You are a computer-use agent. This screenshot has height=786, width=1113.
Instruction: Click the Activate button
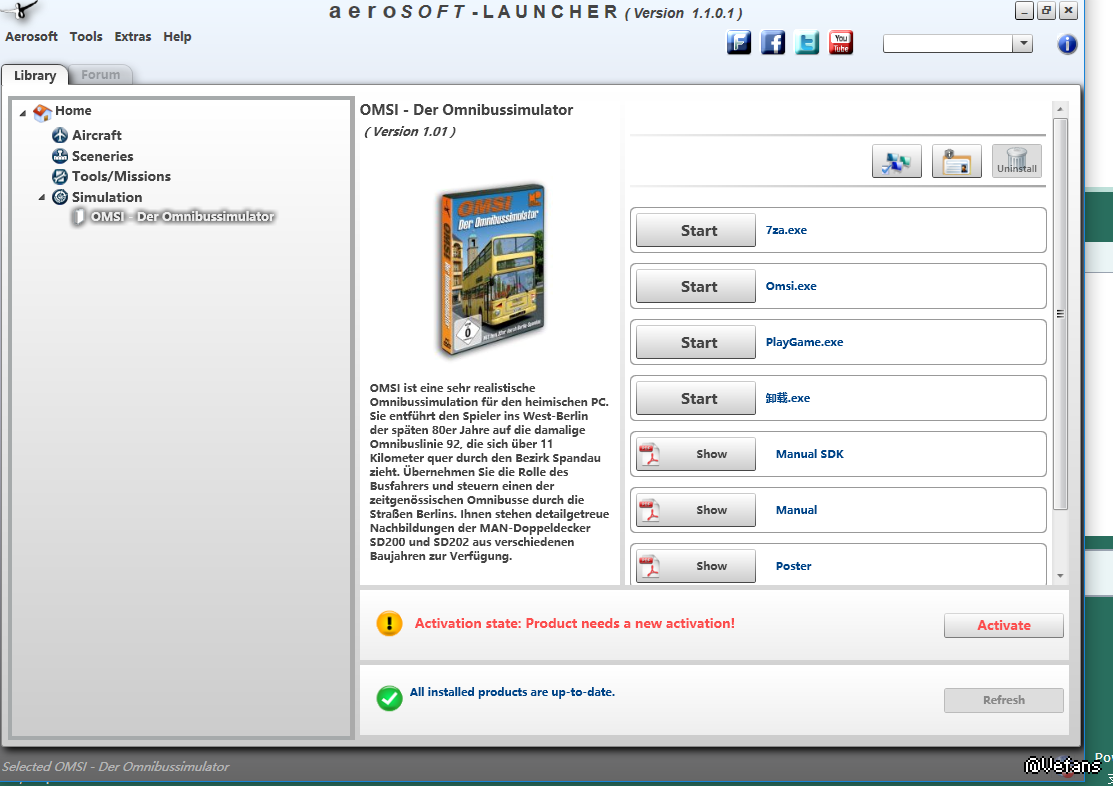(1004, 626)
